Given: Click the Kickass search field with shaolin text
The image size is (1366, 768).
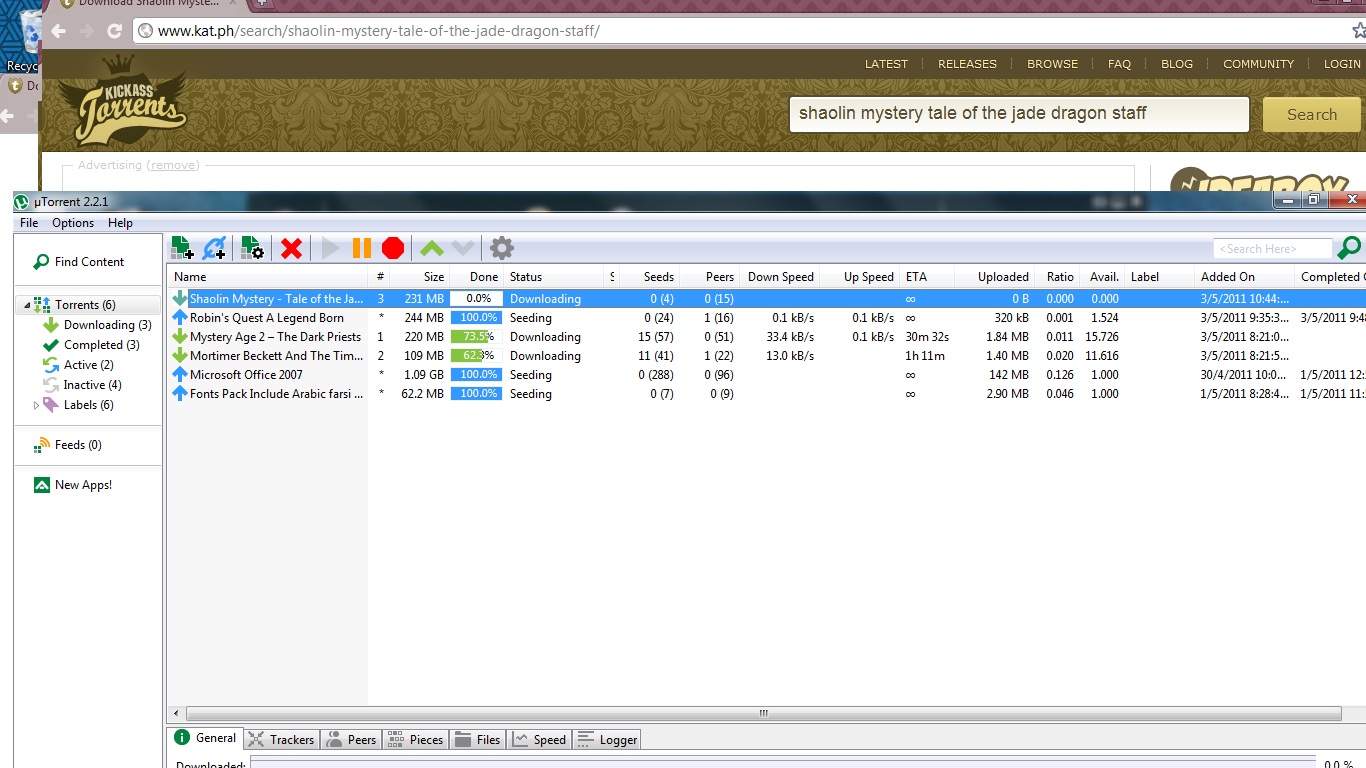Looking at the screenshot, I should (1019, 114).
